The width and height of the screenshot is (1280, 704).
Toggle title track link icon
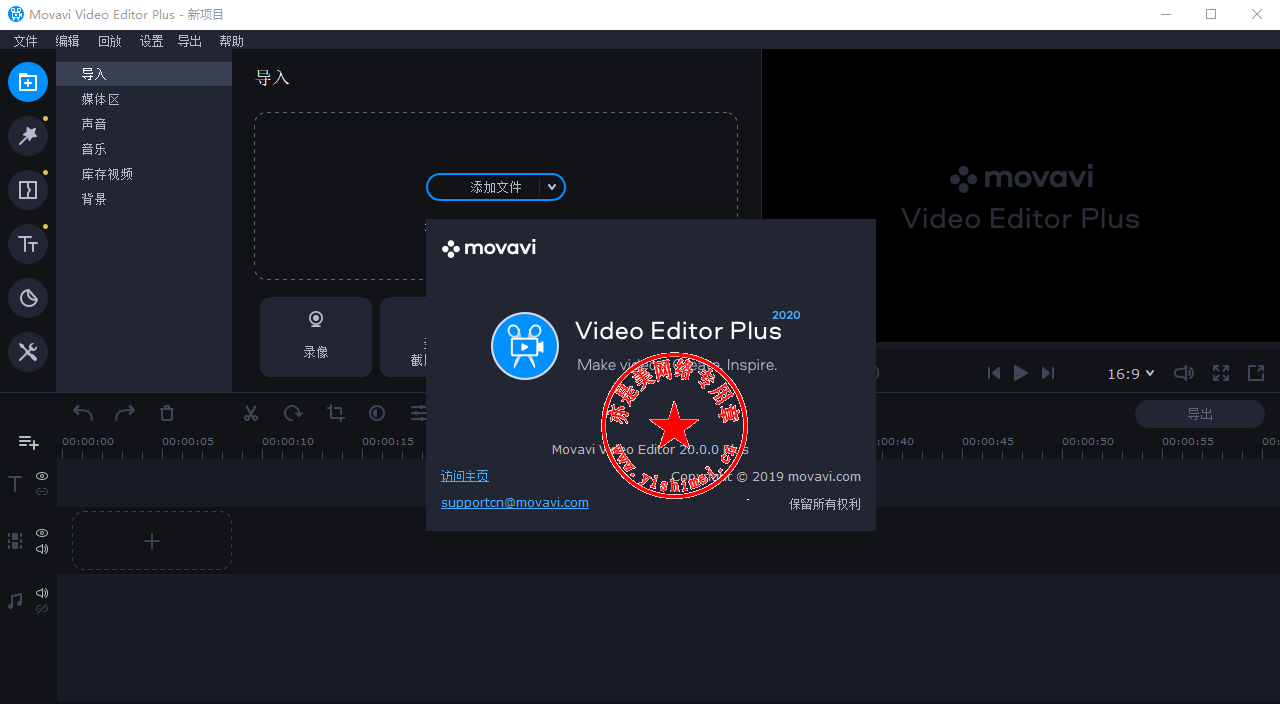[42, 491]
